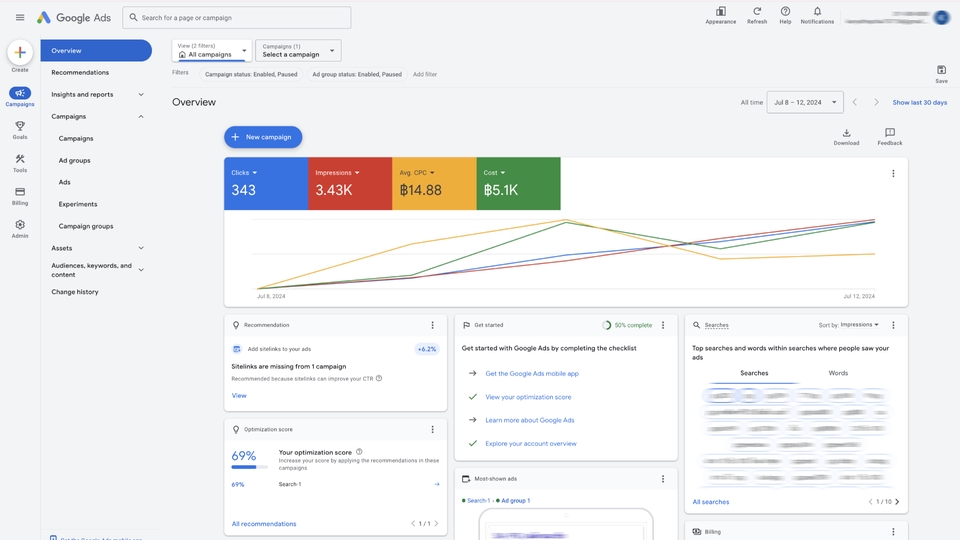This screenshot has height=540, width=960.
Task: Switch to the Words tab
Action: (838, 373)
